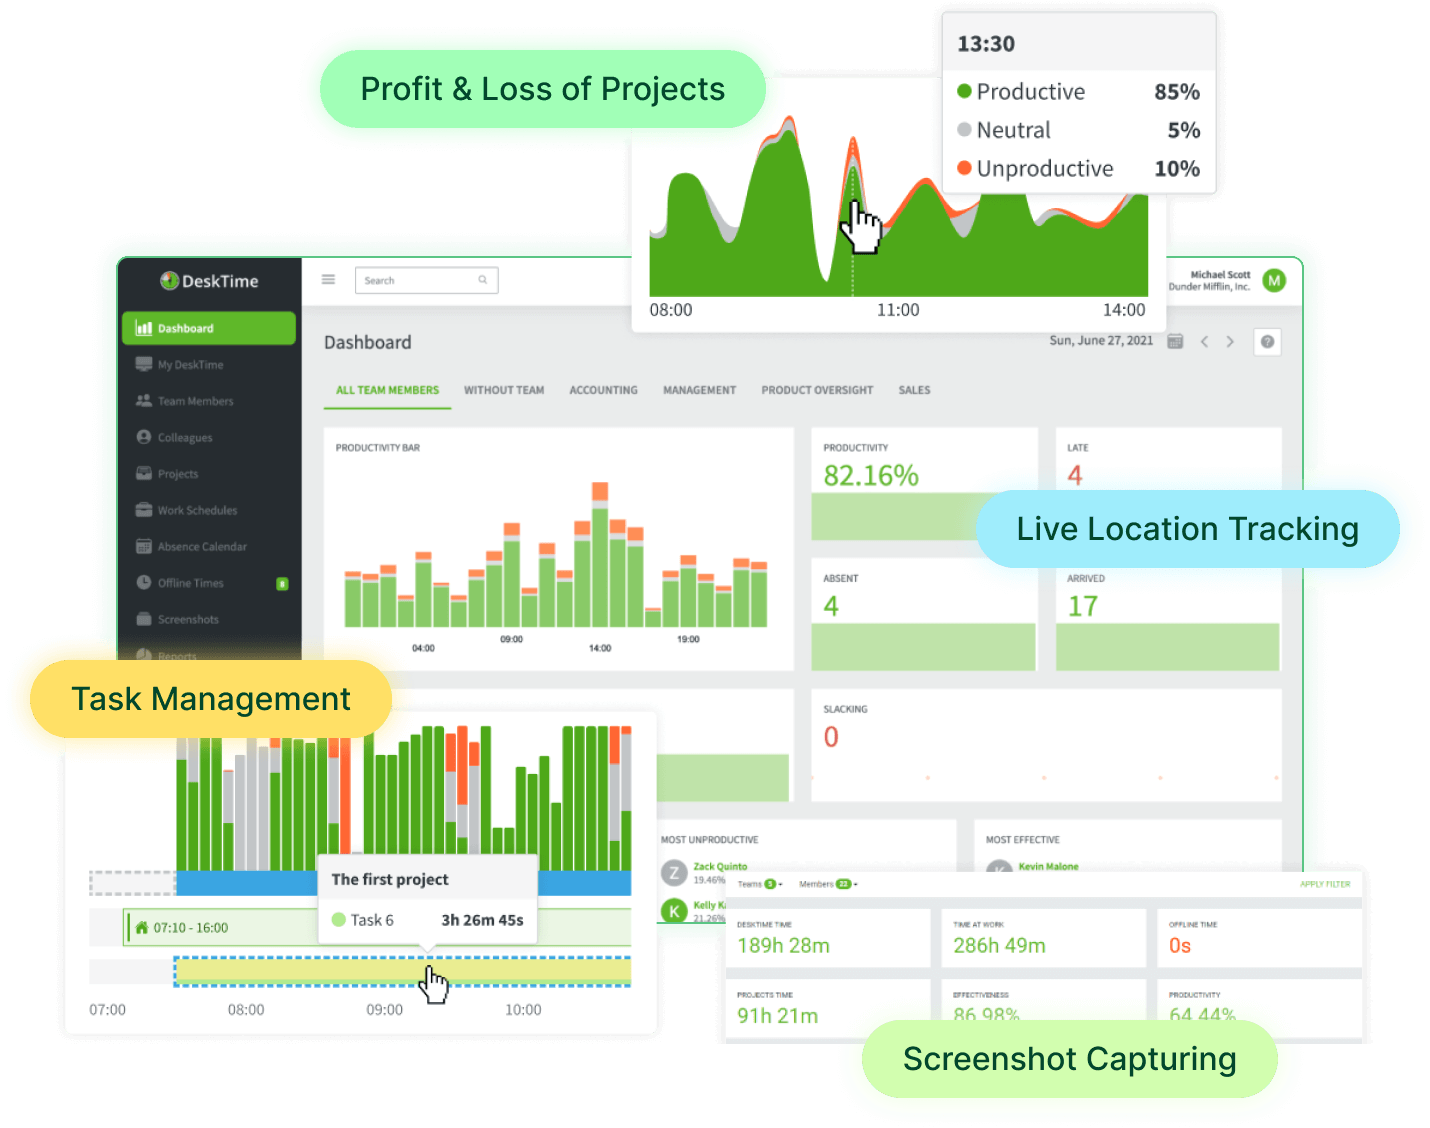Click the magnifier icon in the search box
The height and width of the screenshot is (1128, 1430).
click(482, 280)
